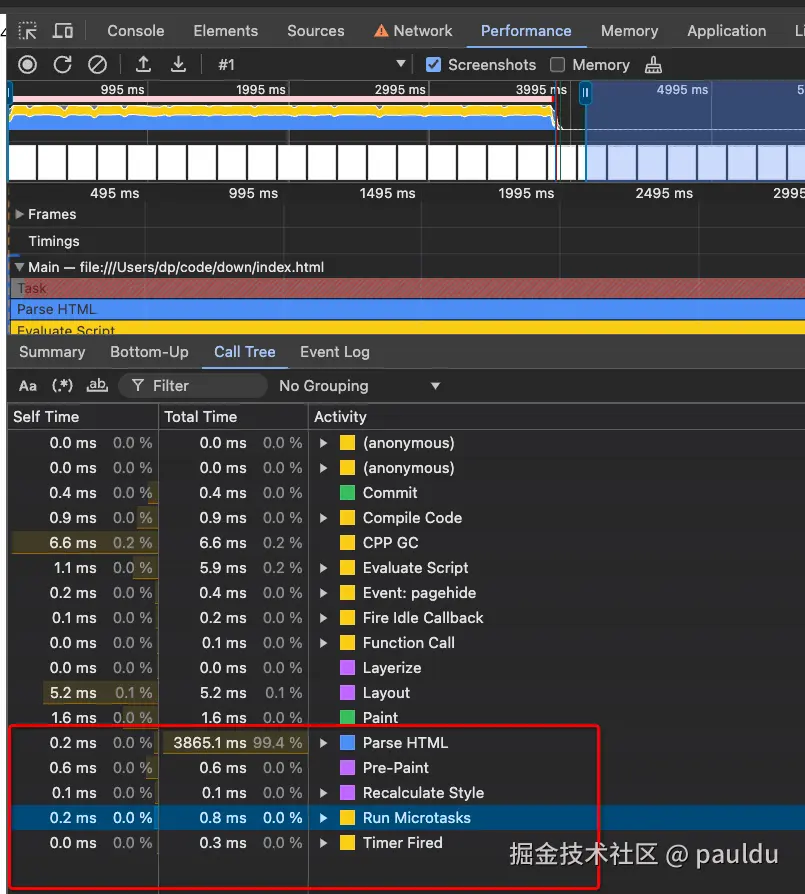This screenshot has width=805, height=894.
Task: Toggle the regex filter option
Action: click(x=63, y=386)
